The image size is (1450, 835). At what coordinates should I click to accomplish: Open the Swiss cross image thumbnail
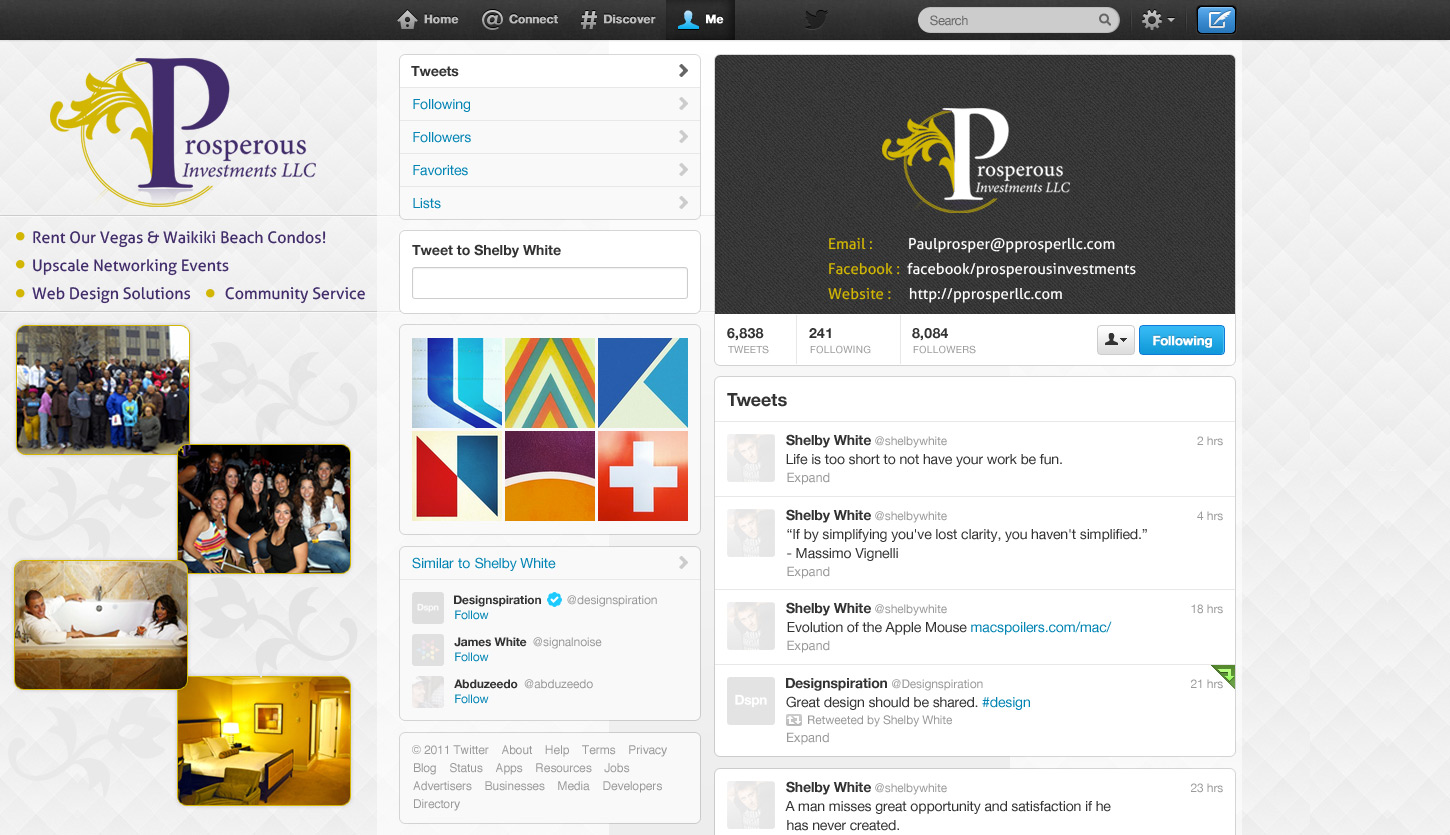pyautogui.click(x=643, y=476)
